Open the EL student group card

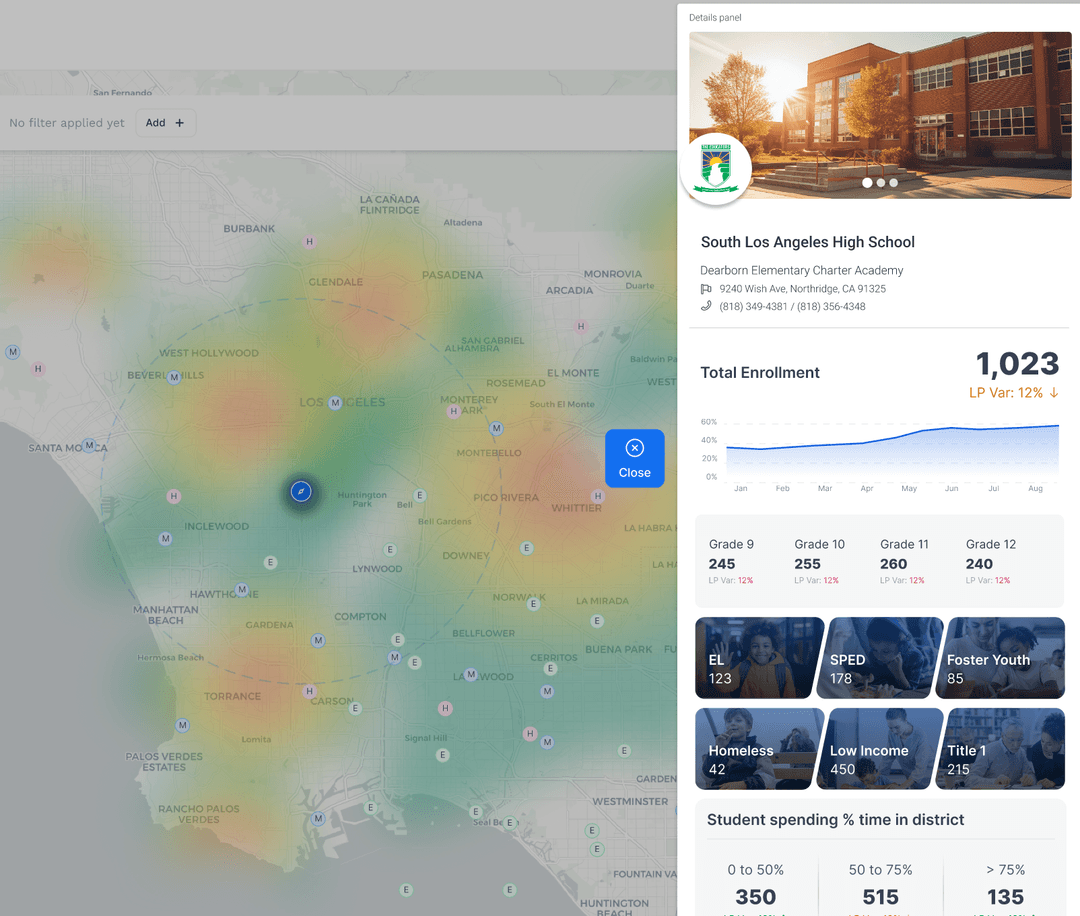[757, 658]
